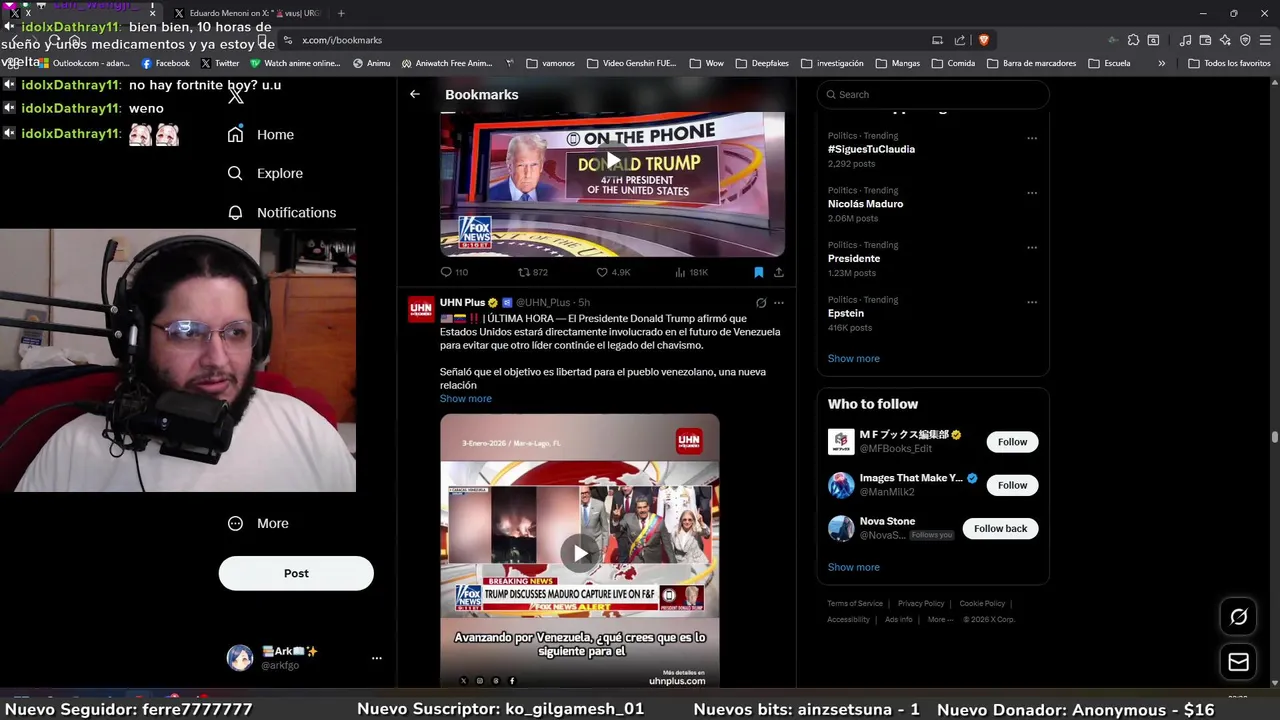Image resolution: width=1280 pixels, height=720 pixels.
Task: Open Brave Wallet toolbar icon
Action: pyautogui.click(x=1205, y=40)
